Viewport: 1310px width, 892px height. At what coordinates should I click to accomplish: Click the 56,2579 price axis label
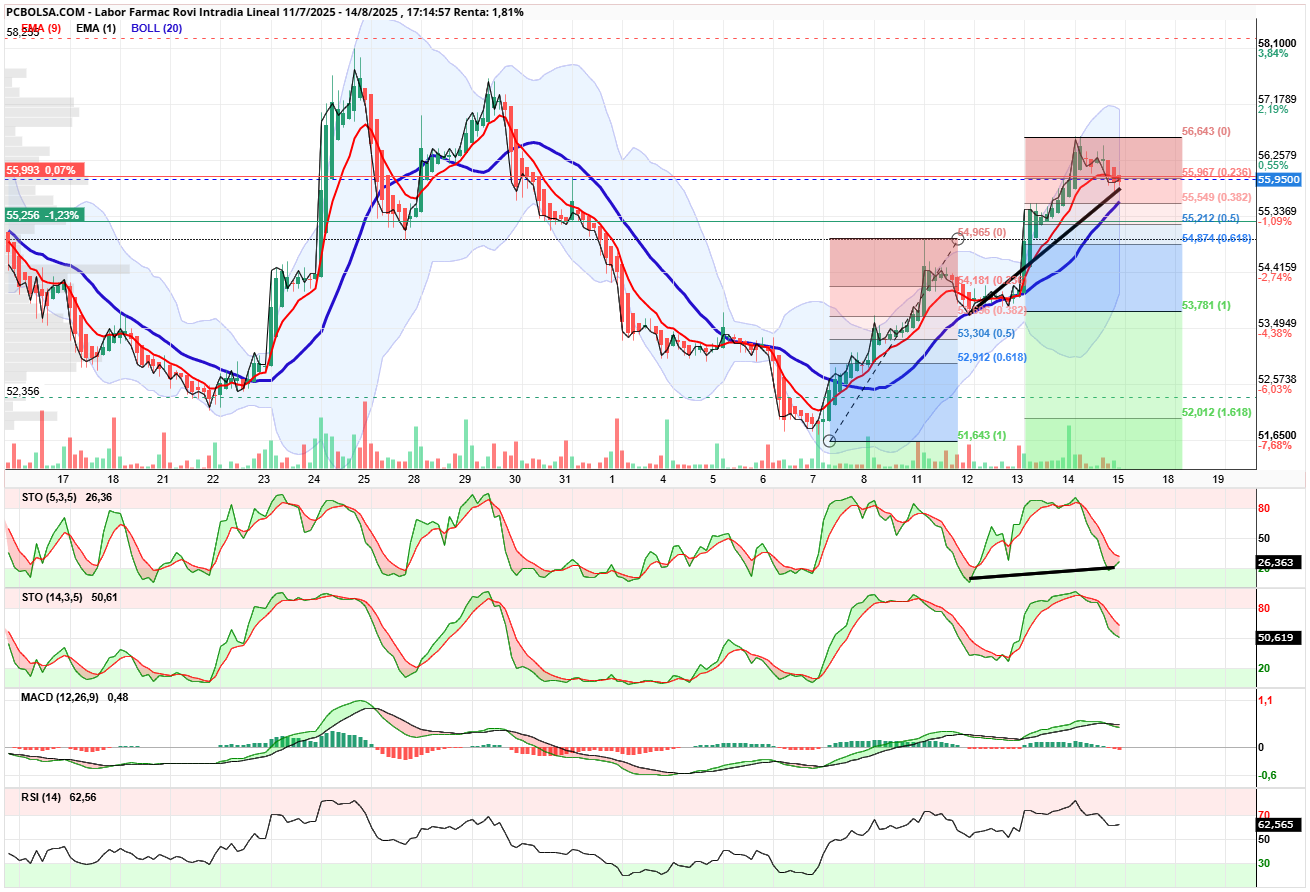pyautogui.click(x=1277, y=155)
